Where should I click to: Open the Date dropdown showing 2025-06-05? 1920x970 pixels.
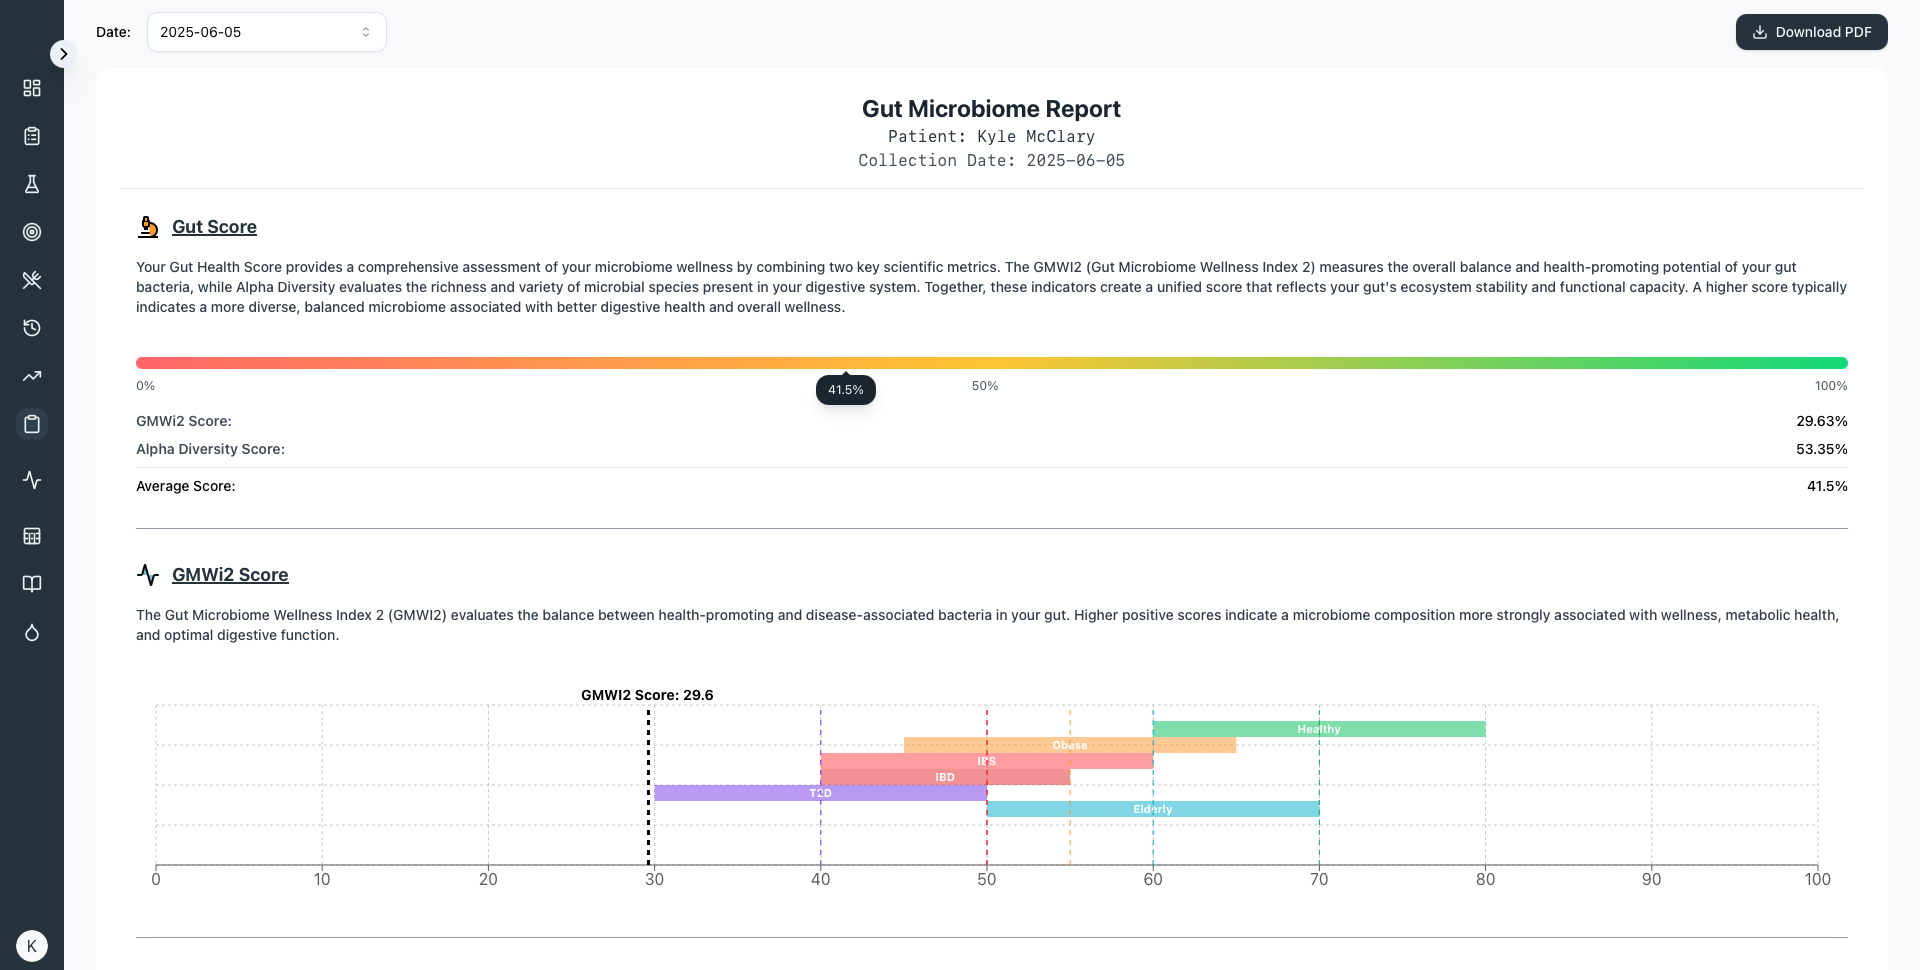(x=266, y=32)
